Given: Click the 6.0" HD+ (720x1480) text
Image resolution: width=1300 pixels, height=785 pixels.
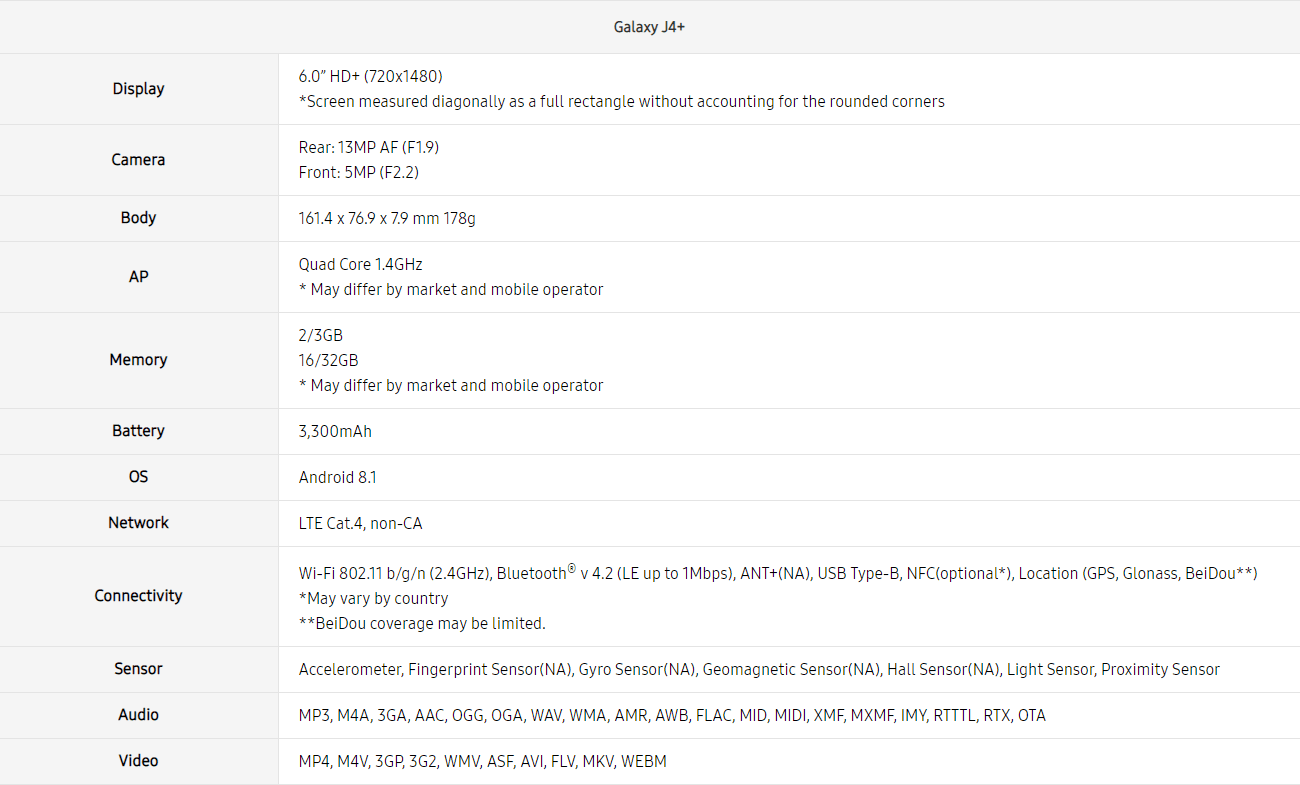Looking at the screenshot, I should coord(370,76).
